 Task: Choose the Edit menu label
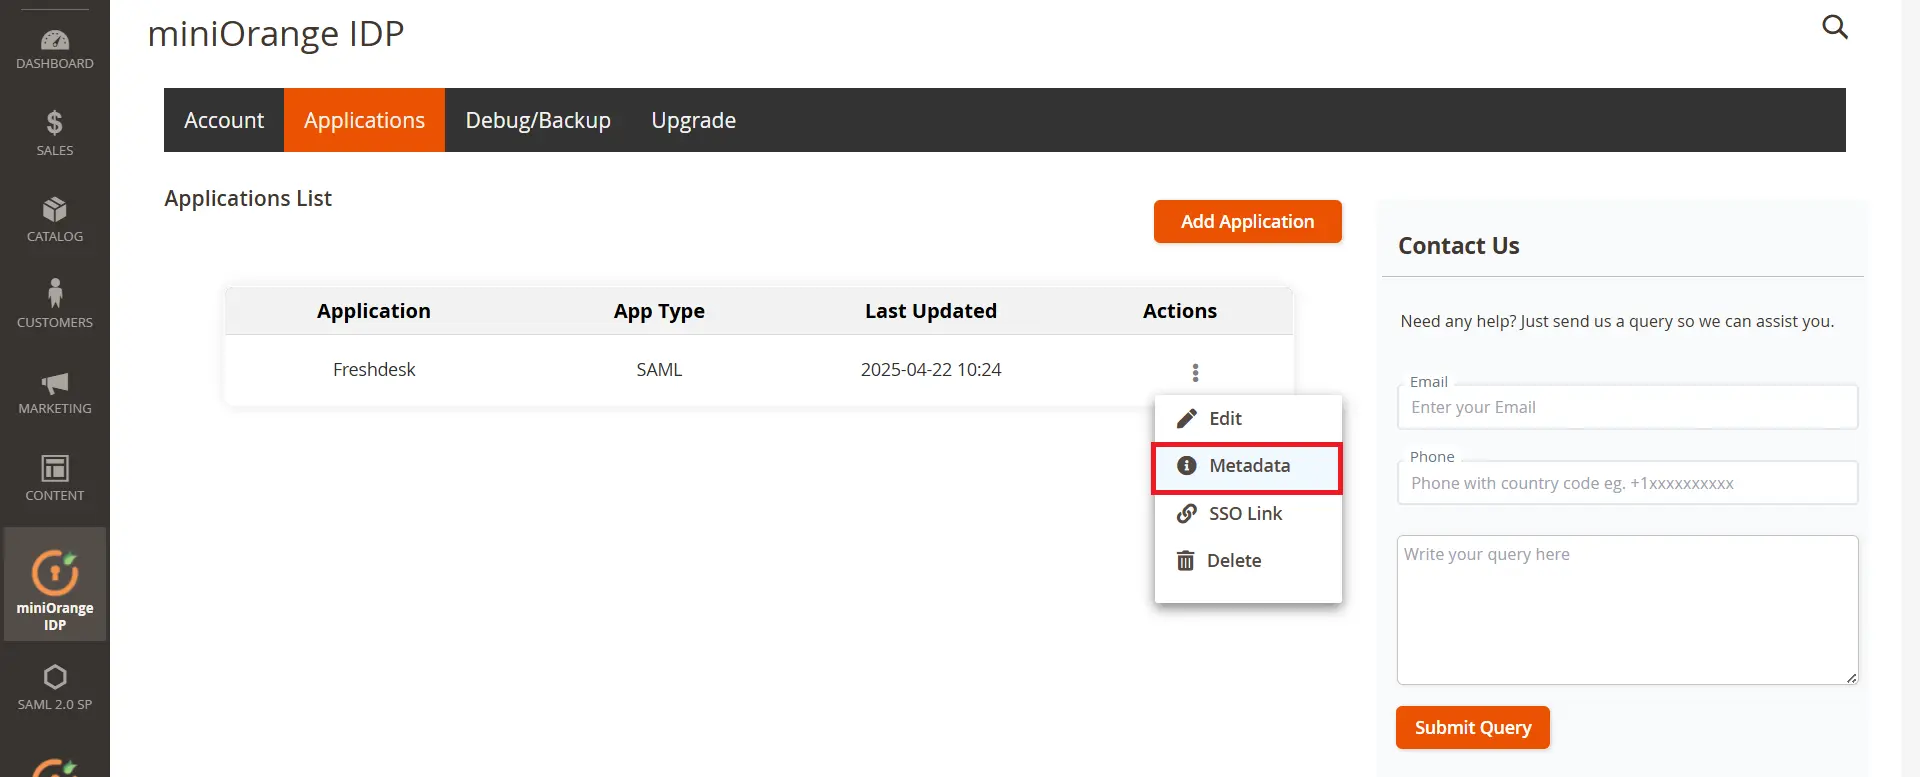click(x=1225, y=418)
